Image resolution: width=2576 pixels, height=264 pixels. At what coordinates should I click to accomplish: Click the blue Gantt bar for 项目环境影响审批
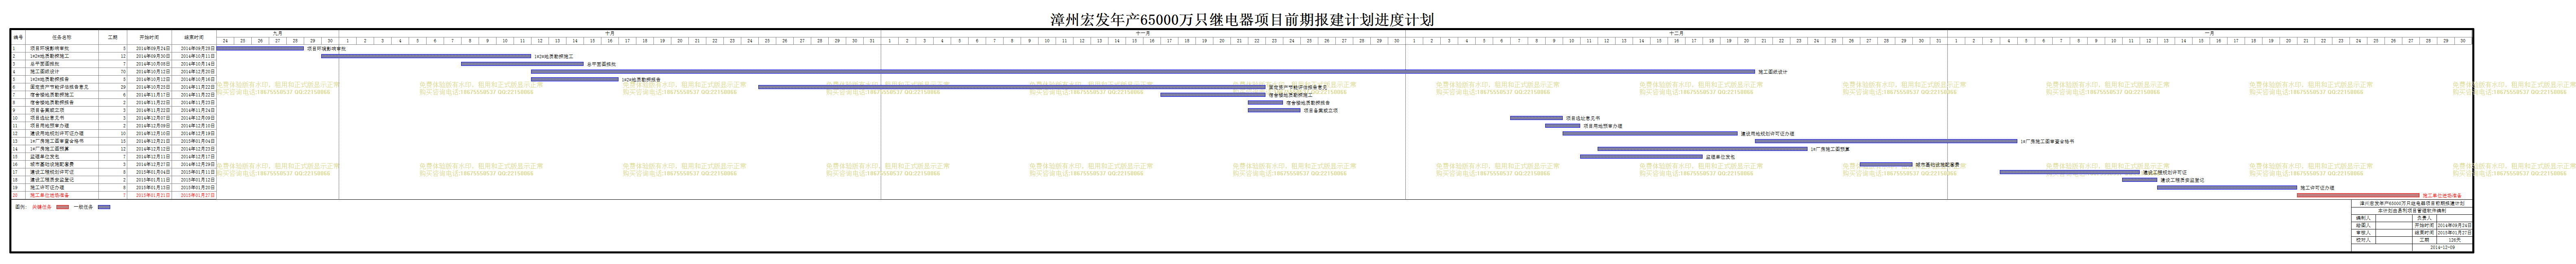(260, 48)
